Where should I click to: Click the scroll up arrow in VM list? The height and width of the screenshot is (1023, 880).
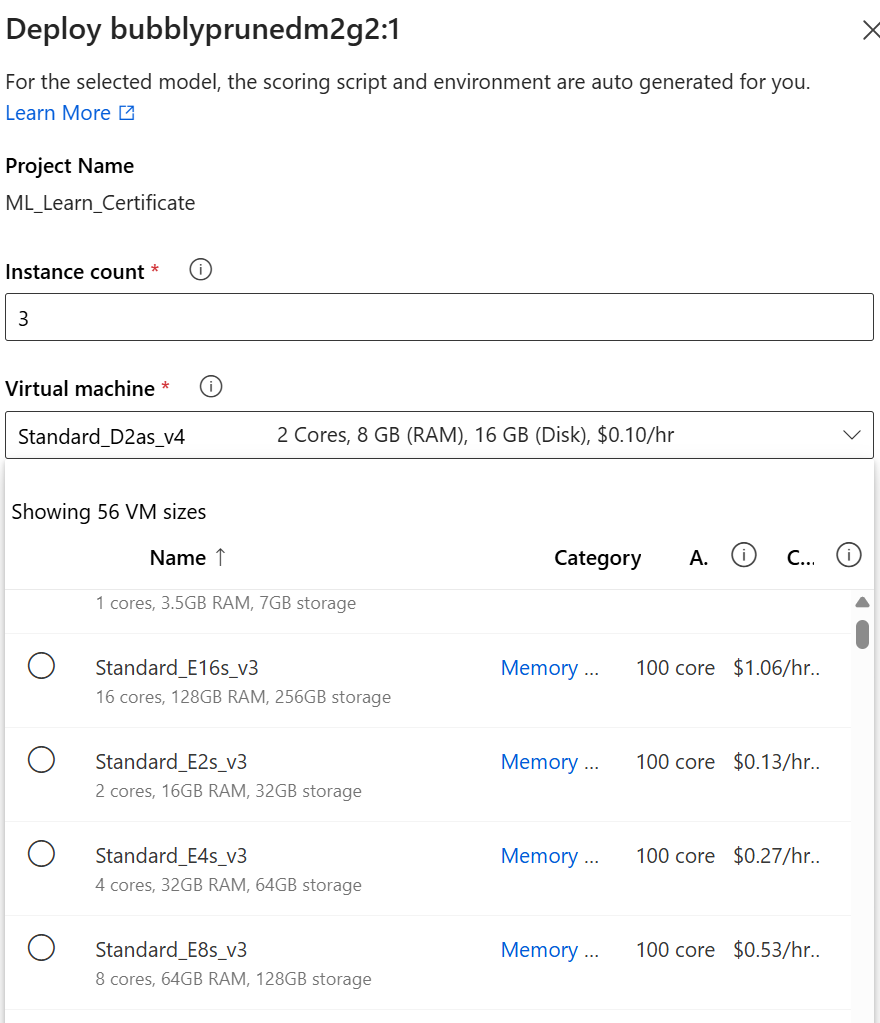coord(862,602)
